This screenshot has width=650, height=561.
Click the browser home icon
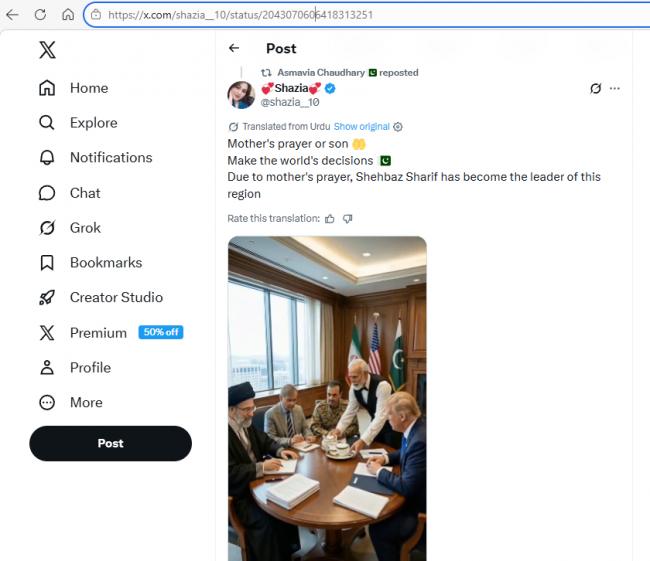68,15
